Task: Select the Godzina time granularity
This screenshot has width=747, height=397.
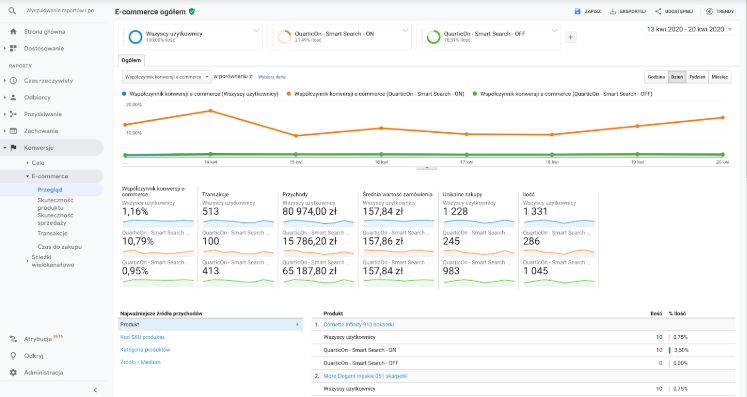Action: [656, 77]
